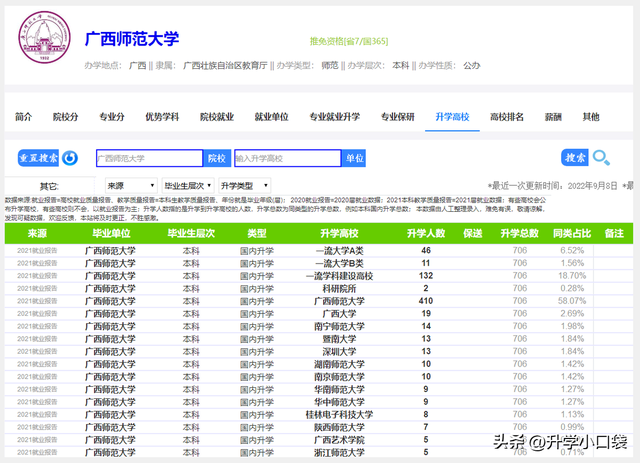Click the 一流学科建设高校 cell

coord(339,276)
